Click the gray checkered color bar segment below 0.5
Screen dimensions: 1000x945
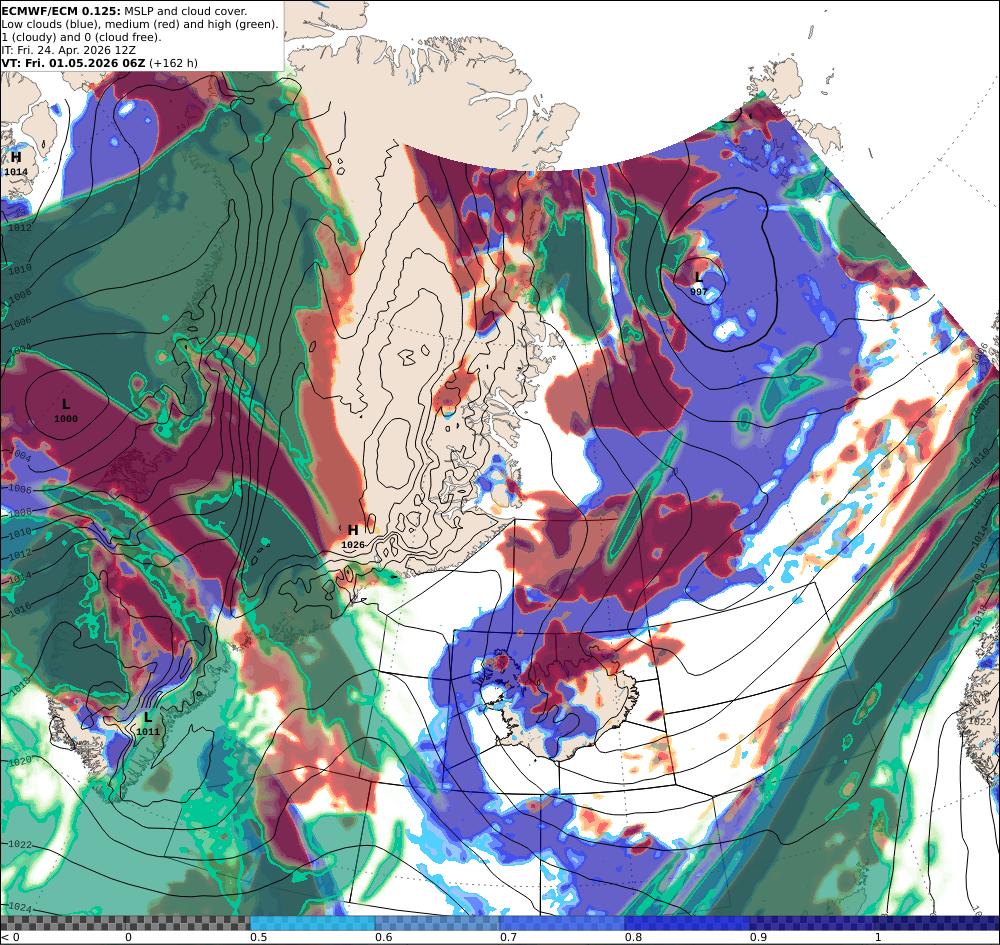point(125,923)
